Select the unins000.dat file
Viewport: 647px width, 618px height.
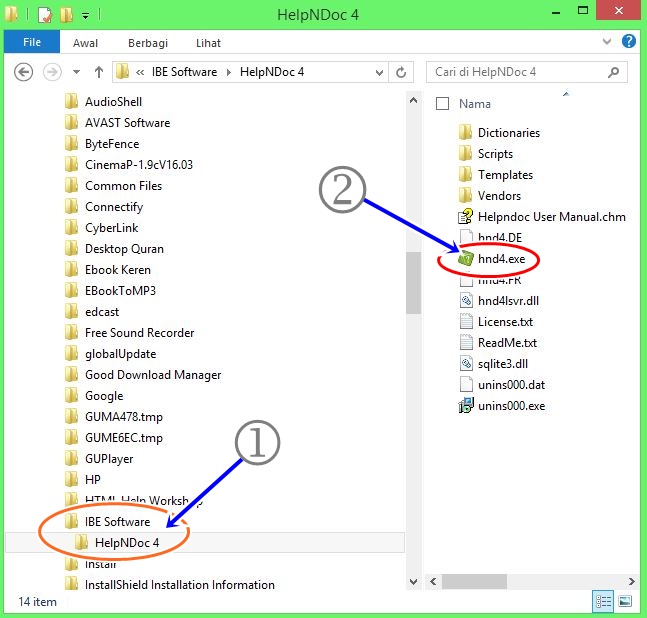click(x=502, y=385)
